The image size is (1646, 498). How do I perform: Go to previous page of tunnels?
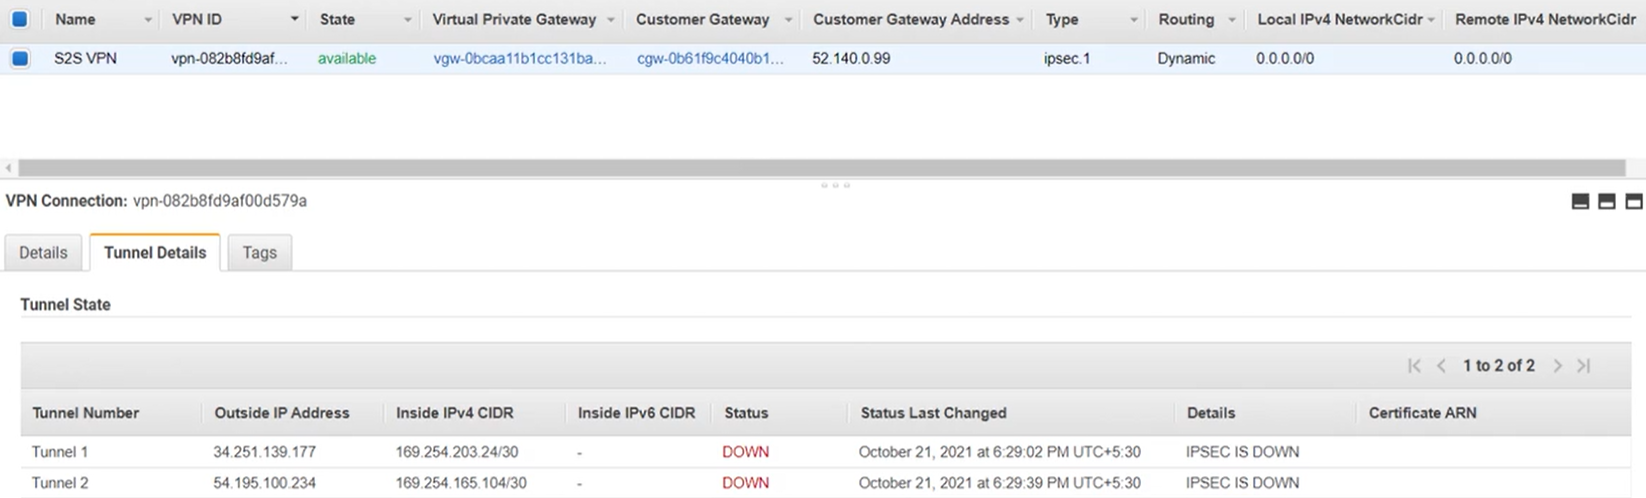pyautogui.click(x=1441, y=366)
